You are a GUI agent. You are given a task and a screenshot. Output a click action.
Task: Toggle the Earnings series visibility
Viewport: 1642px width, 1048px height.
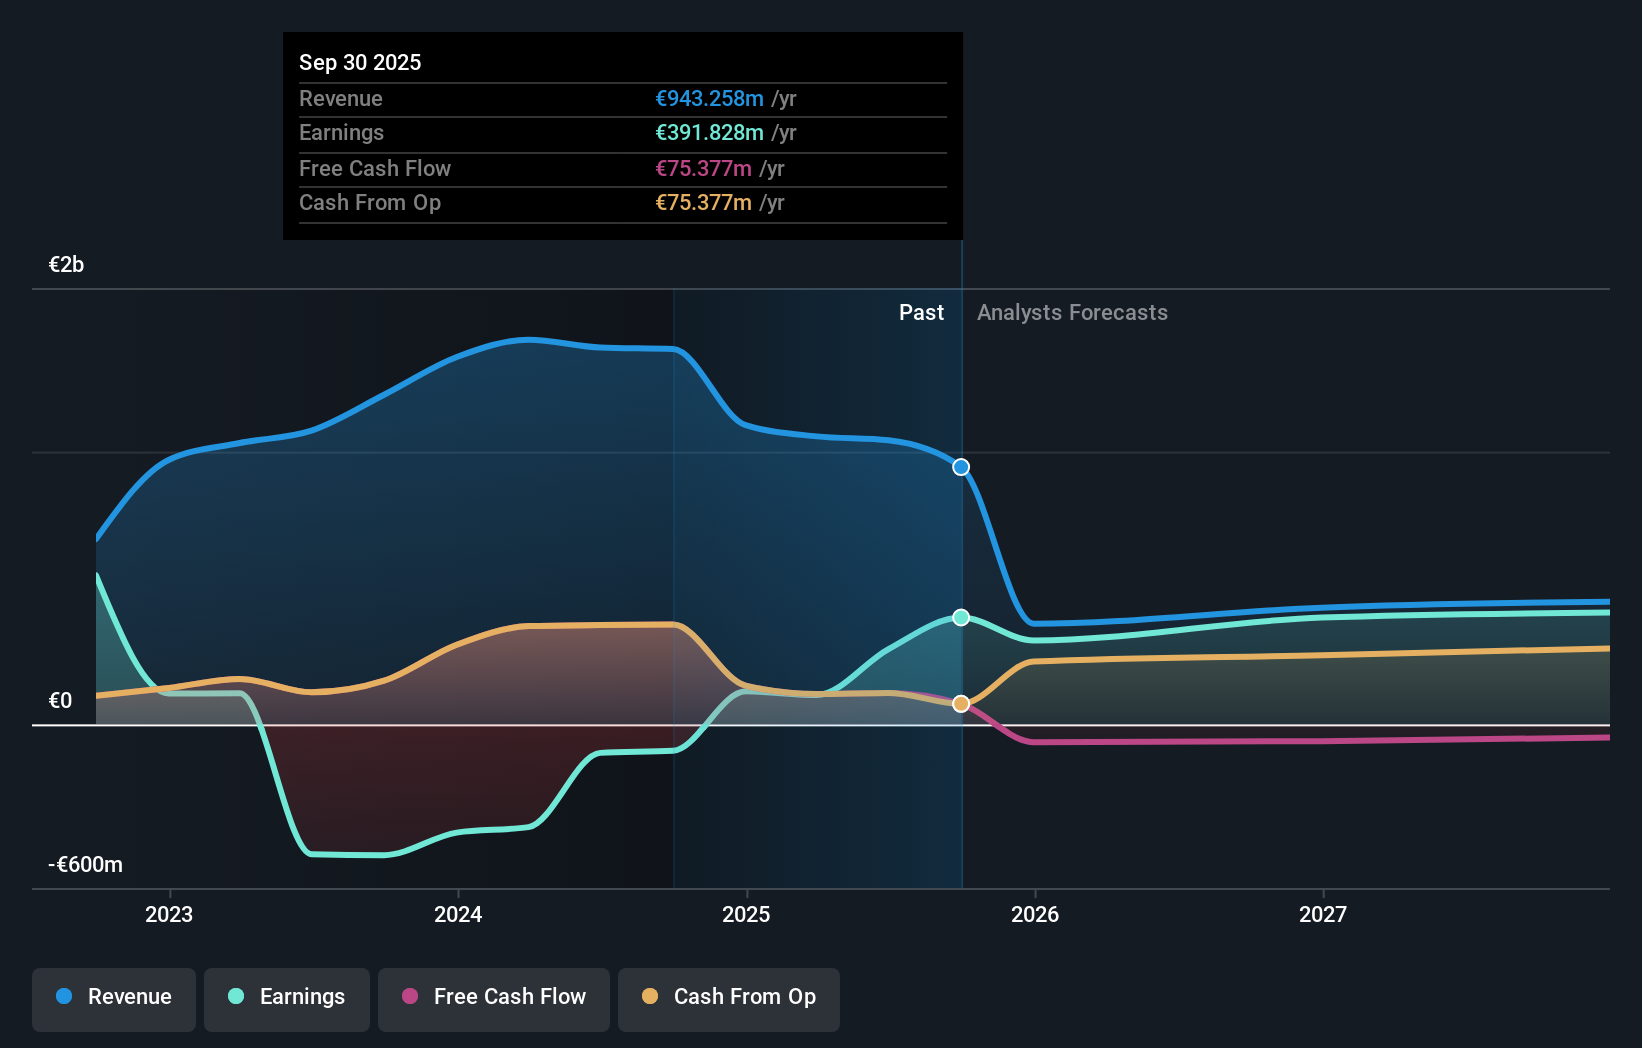[286, 999]
